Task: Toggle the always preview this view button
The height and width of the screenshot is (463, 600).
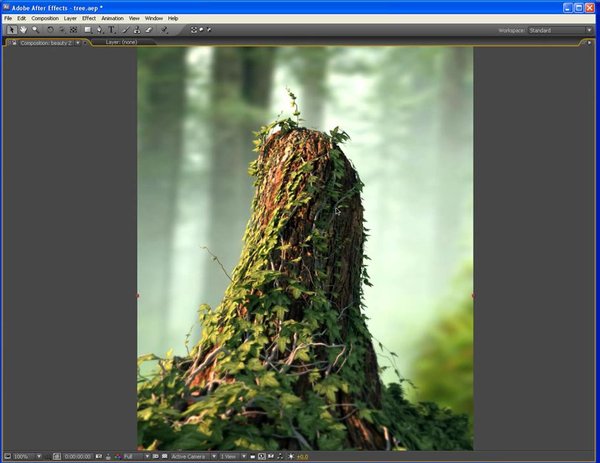Action: (8, 456)
